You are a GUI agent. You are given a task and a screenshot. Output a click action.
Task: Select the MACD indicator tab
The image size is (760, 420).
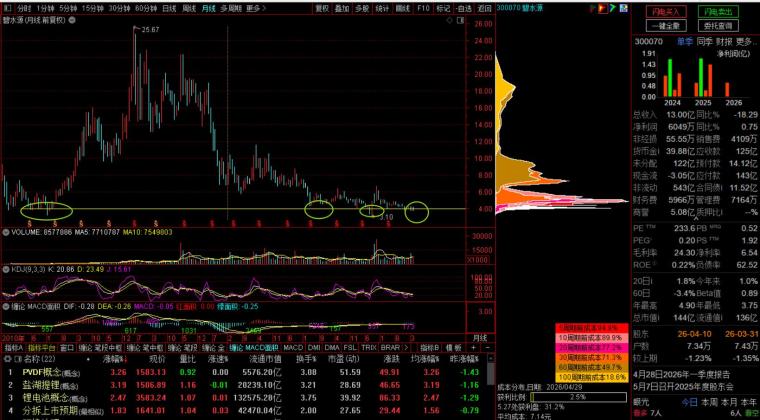point(293,348)
